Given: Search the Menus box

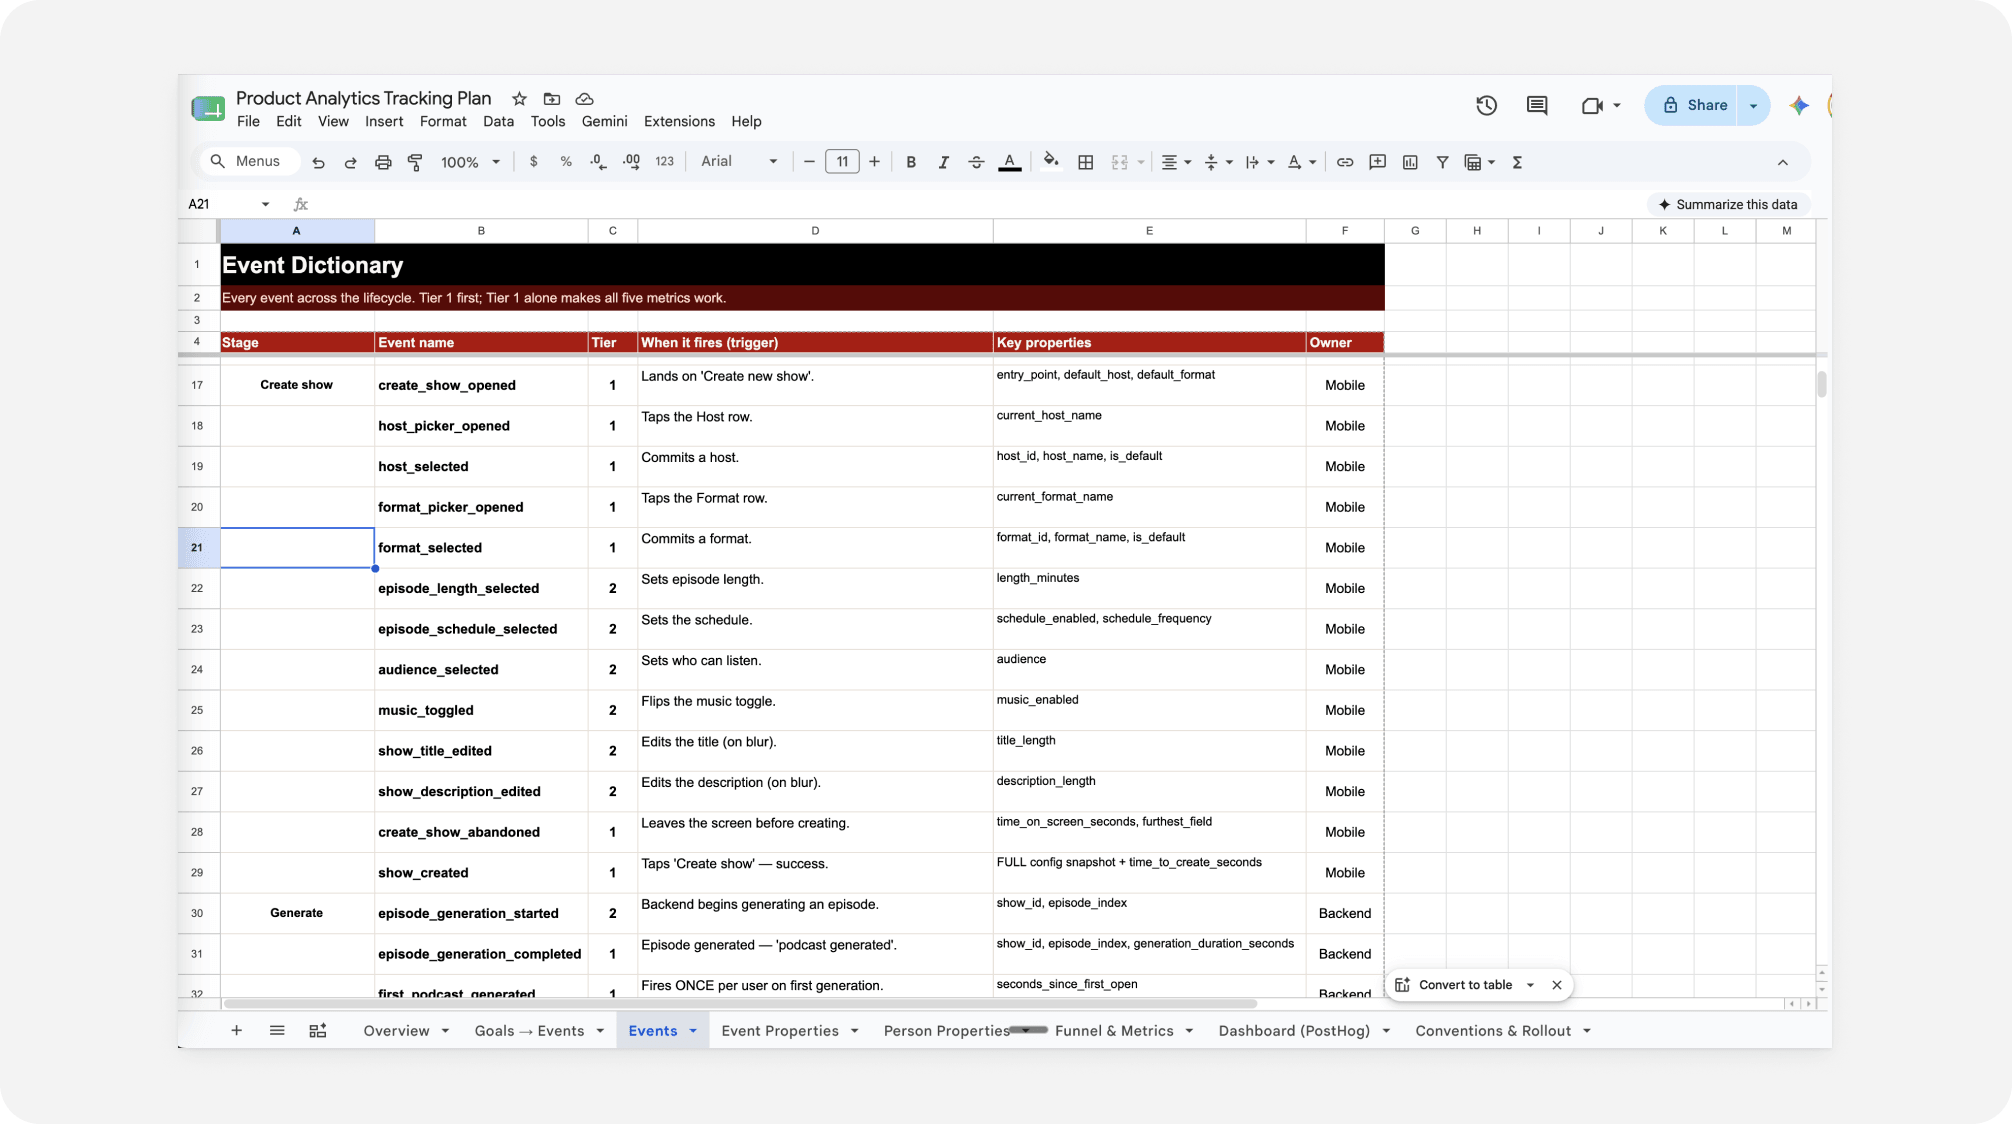Looking at the screenshot, I should tap(250, 161).
